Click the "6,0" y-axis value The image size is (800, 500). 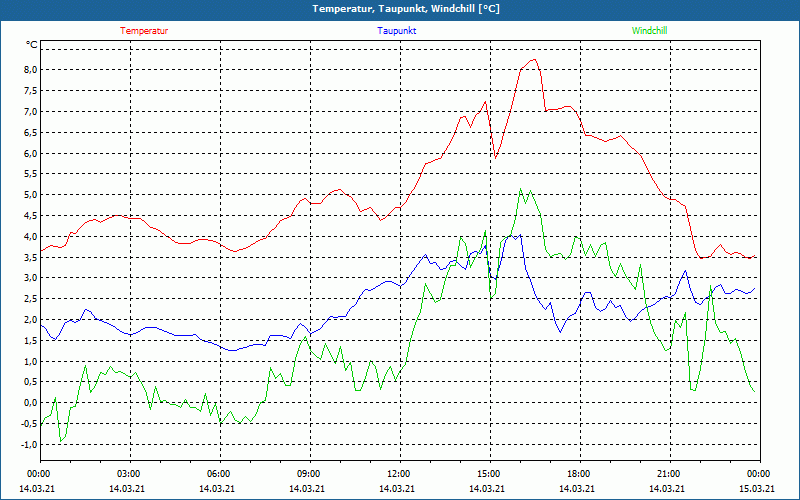click(x=32, y=154)
